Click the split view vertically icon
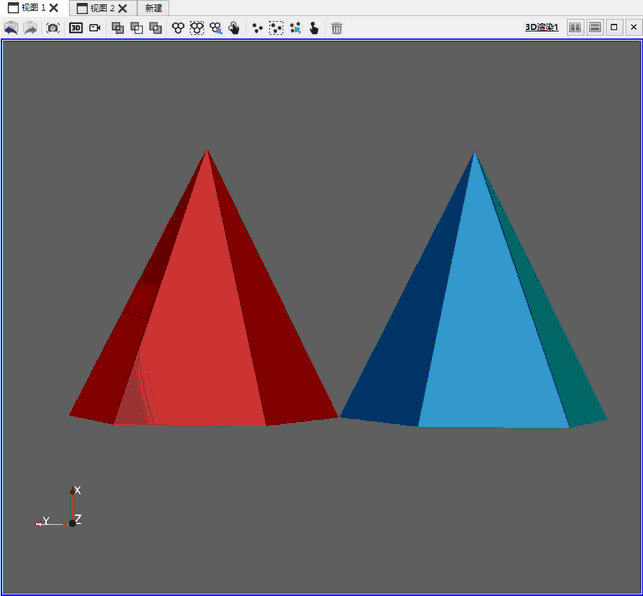This screenshot has width=643, height=596. [x=595, y=27]
